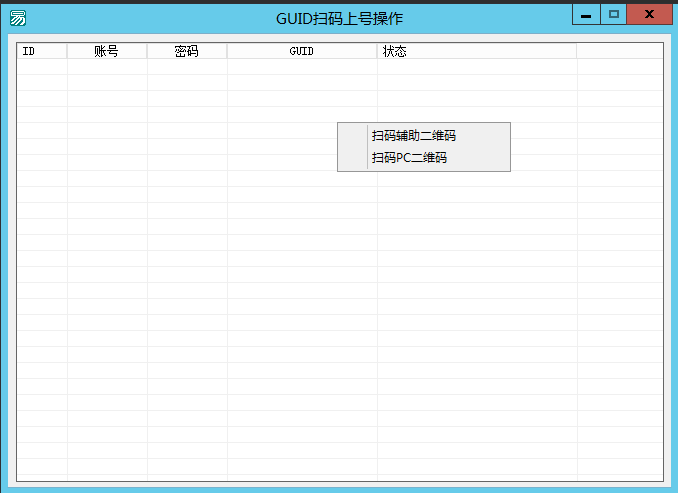
Task: Maximize the GUID扫码上号操作 window
Action: (x=614, y=14)
